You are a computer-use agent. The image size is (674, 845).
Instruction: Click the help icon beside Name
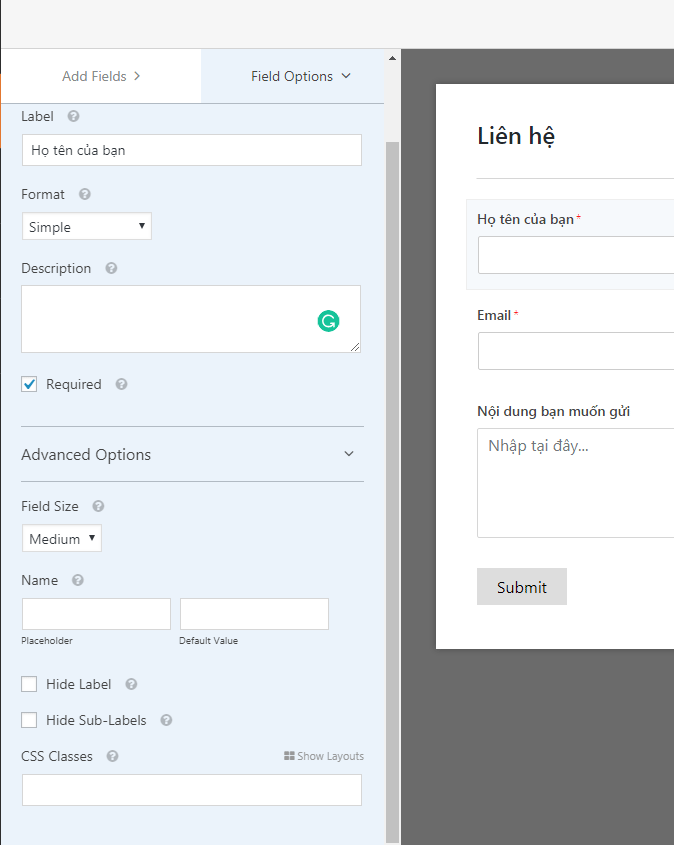pos(78,581)
